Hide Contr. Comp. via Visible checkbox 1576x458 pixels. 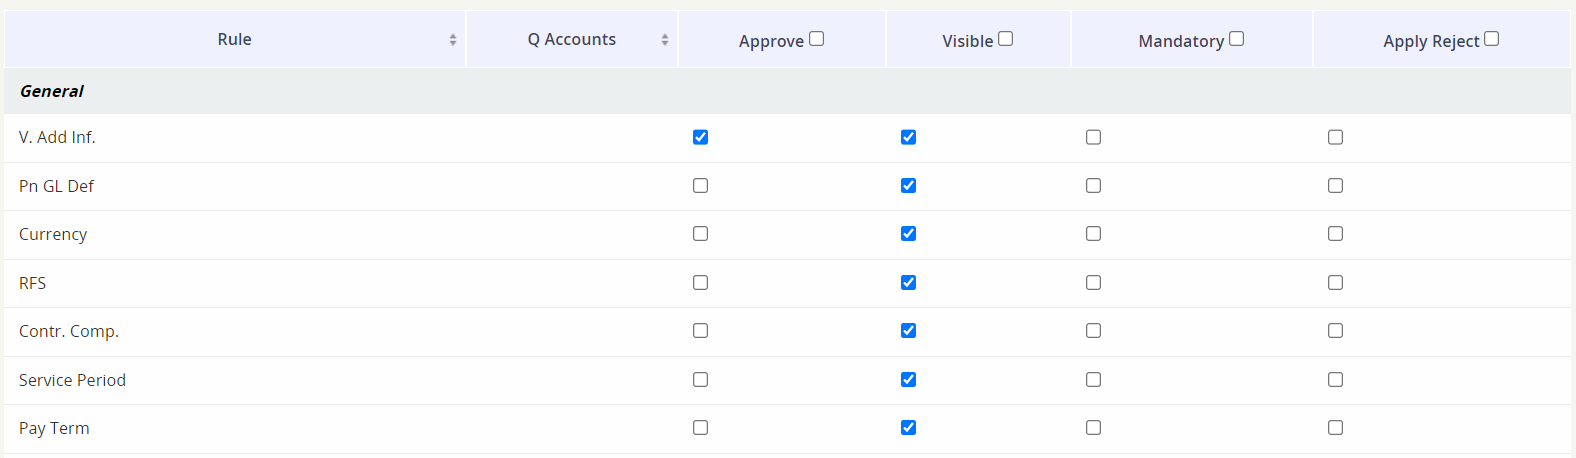[908, 331]
